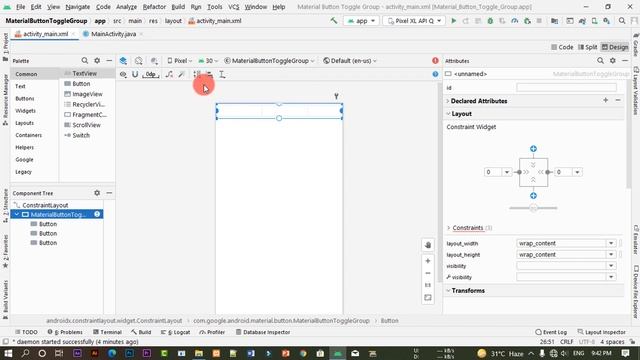Screen dimensions: 640x360
Task: Open the MaterialButtonToggleGroup theme dropdown
Action: (x=269, y=61)
